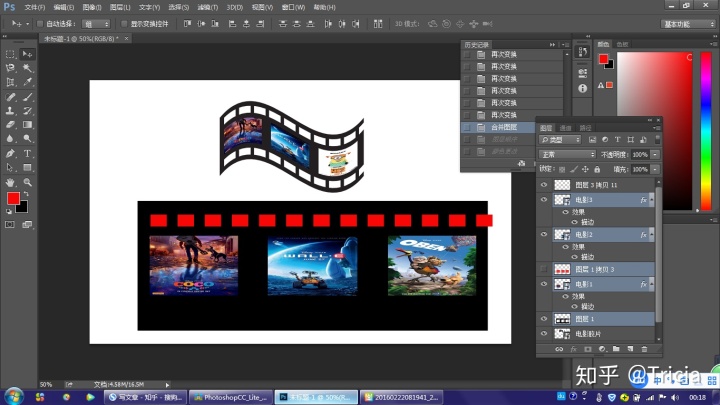Collapse effects of 电影2 layer
This screenshot has width=720, height=405.
[651, 235]
